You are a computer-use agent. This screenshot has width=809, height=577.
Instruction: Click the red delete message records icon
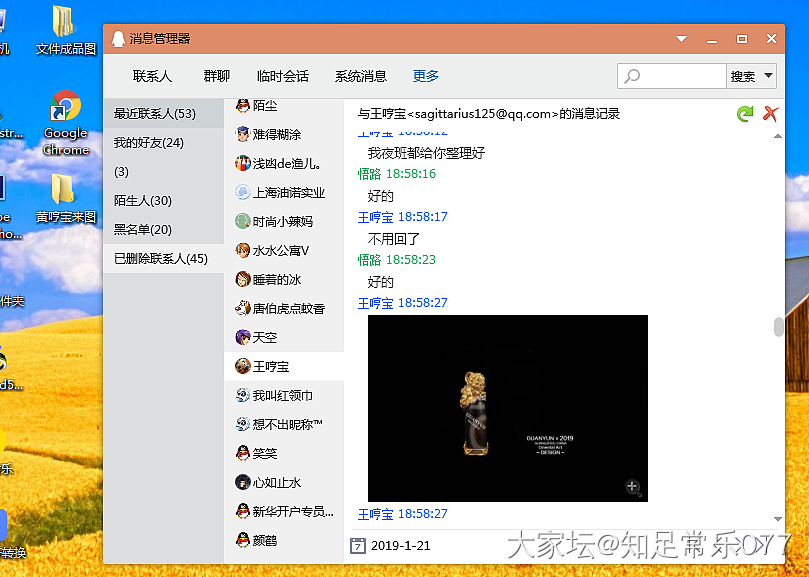(770, 114)
